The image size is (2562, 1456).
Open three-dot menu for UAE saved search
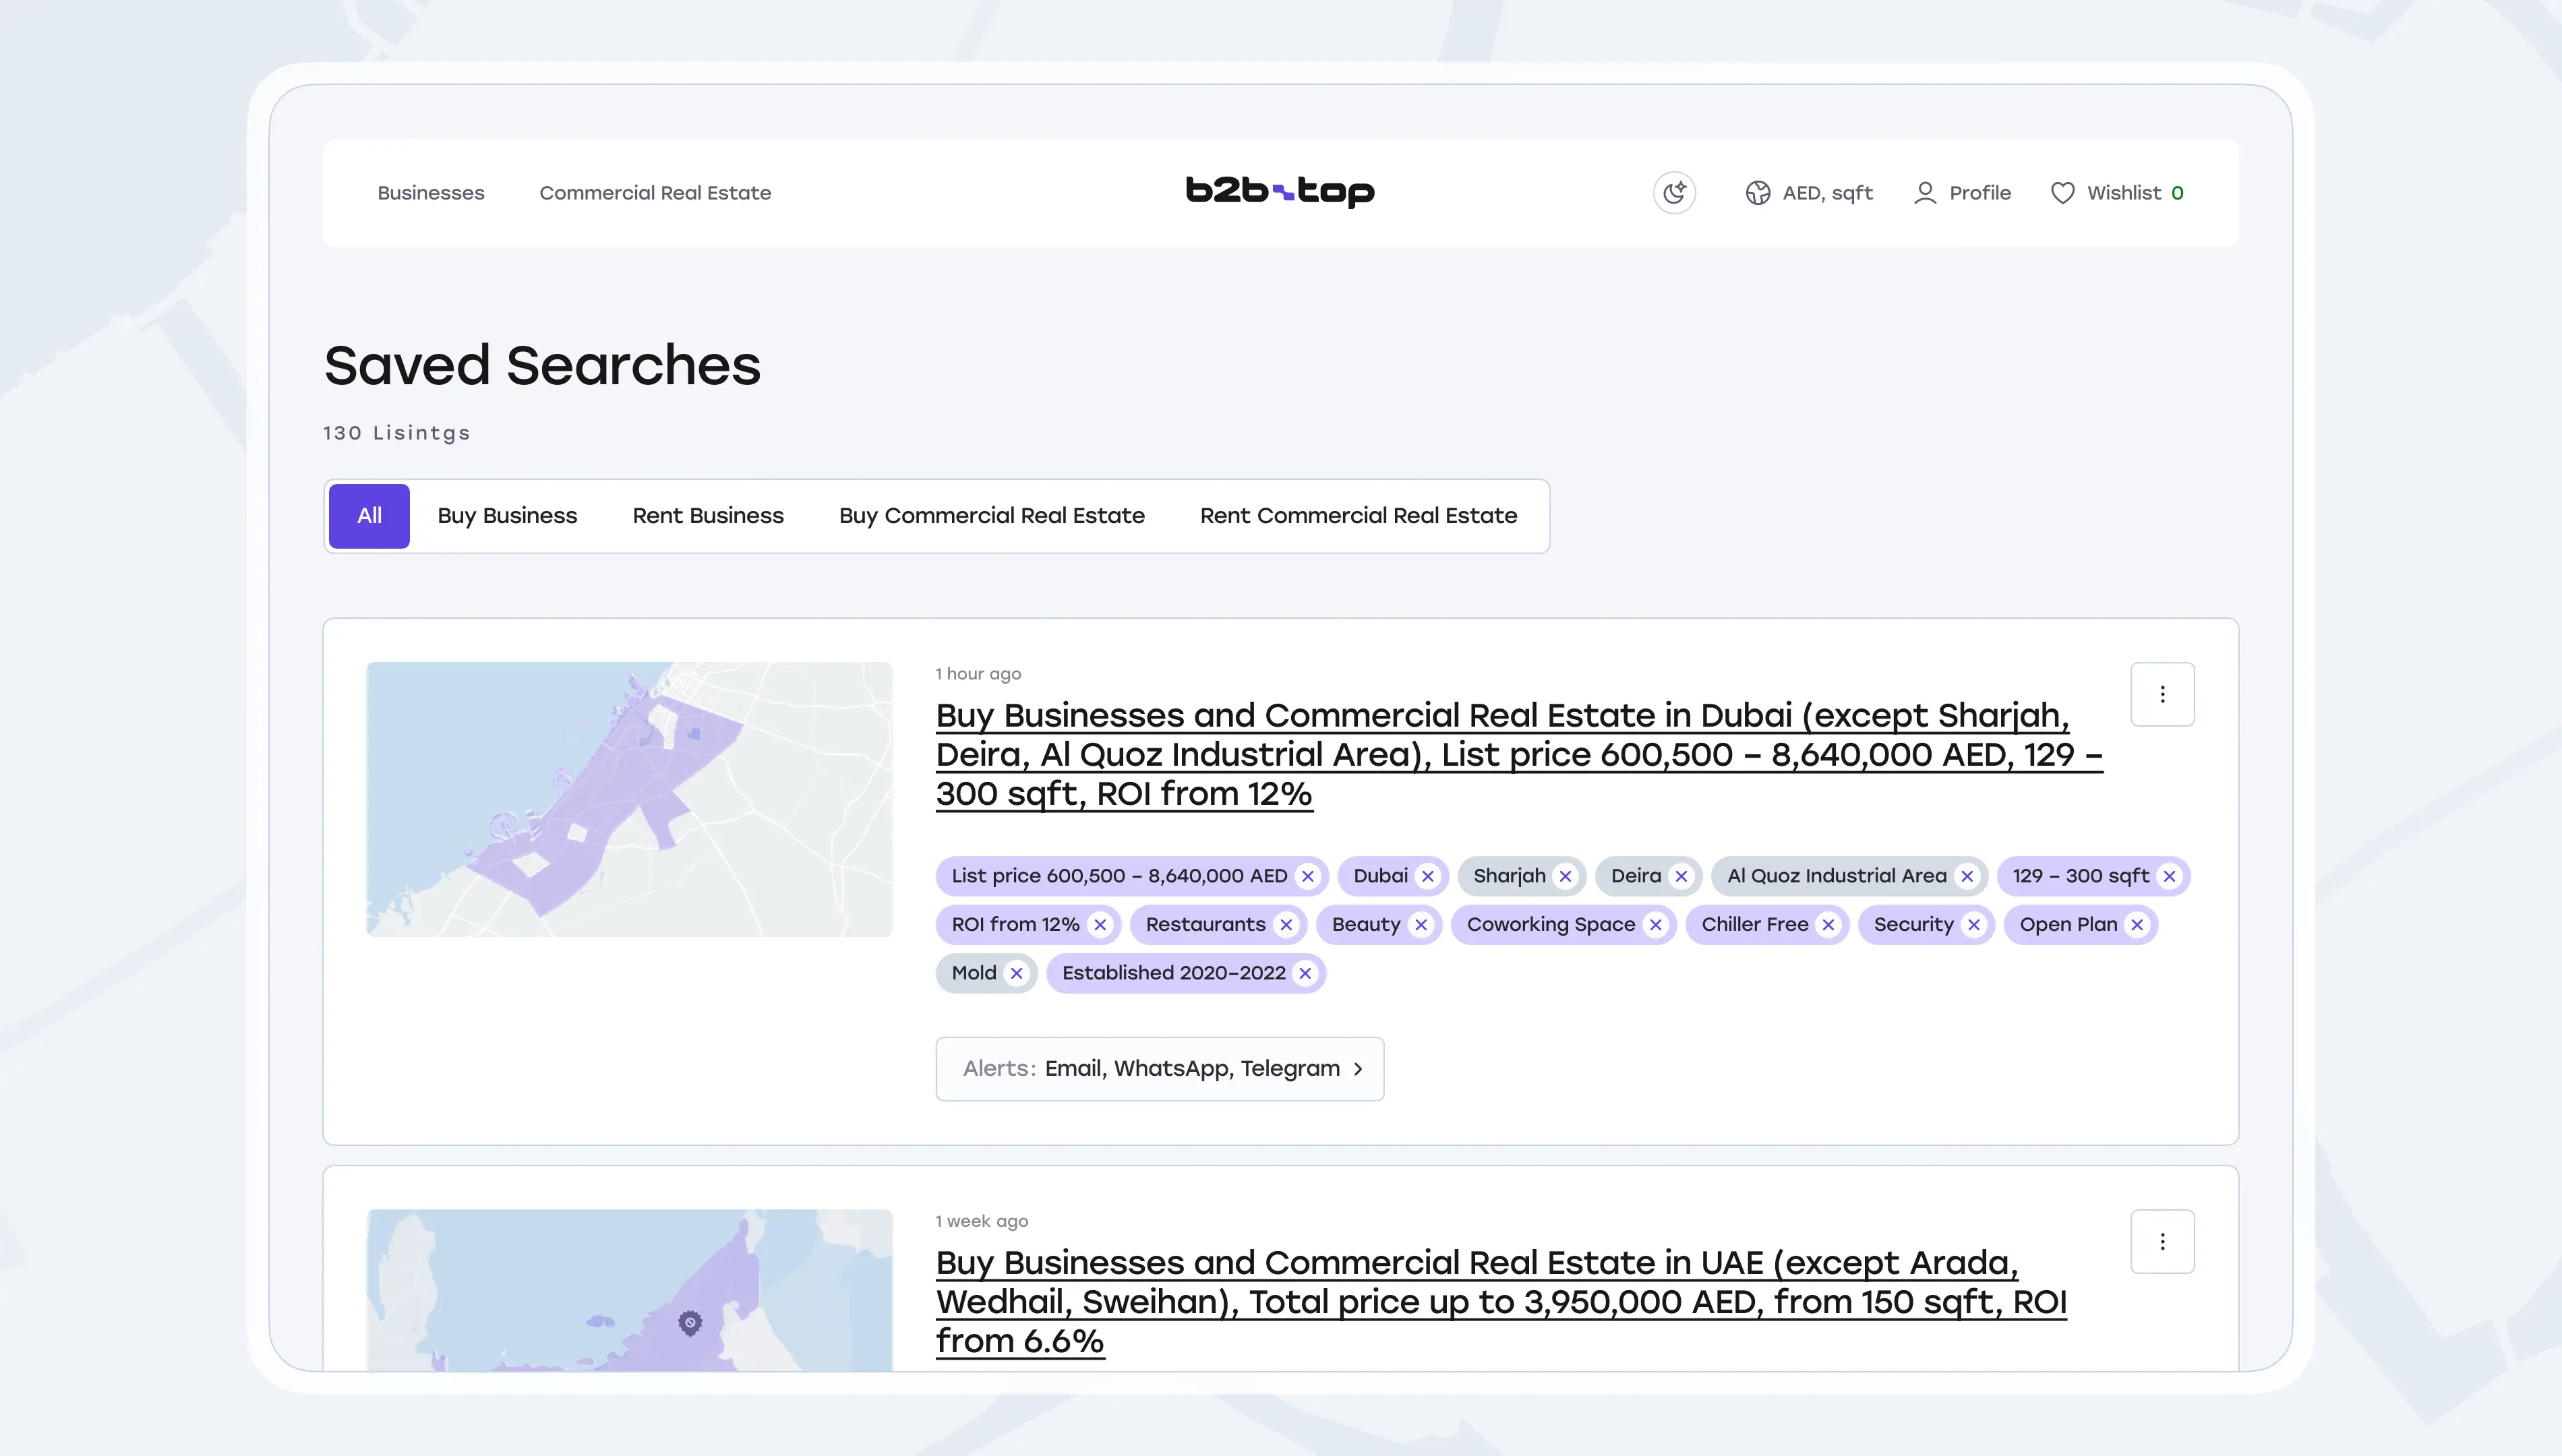coord(2162,1241)
